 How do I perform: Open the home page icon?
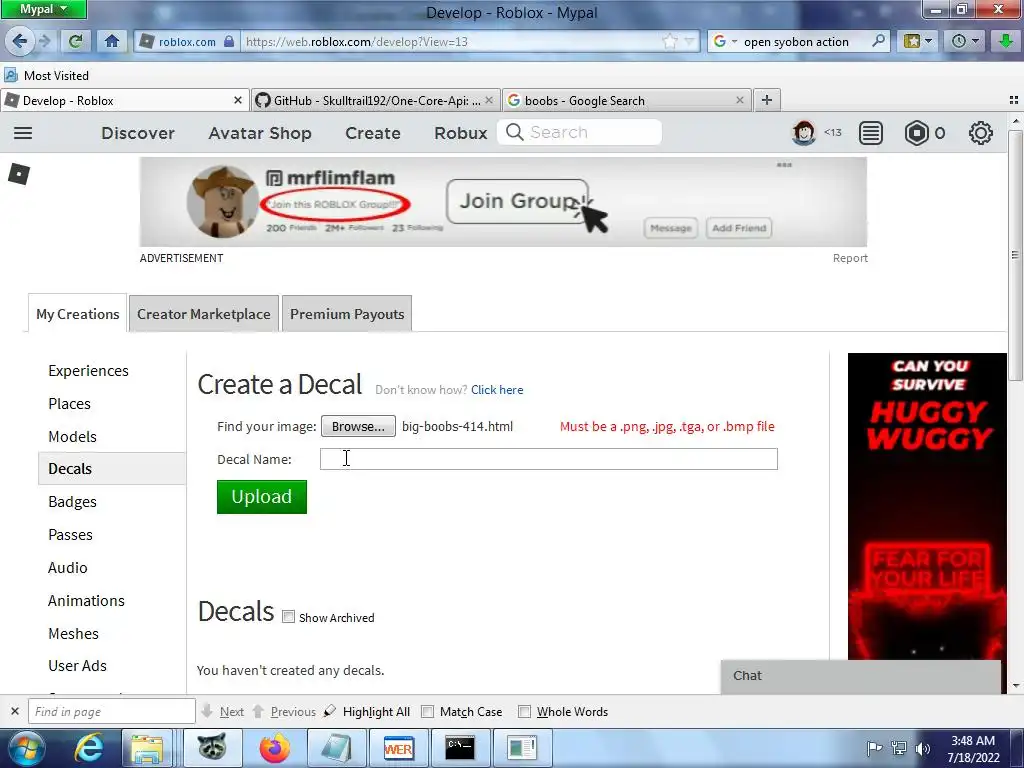[x=112, y=41]
